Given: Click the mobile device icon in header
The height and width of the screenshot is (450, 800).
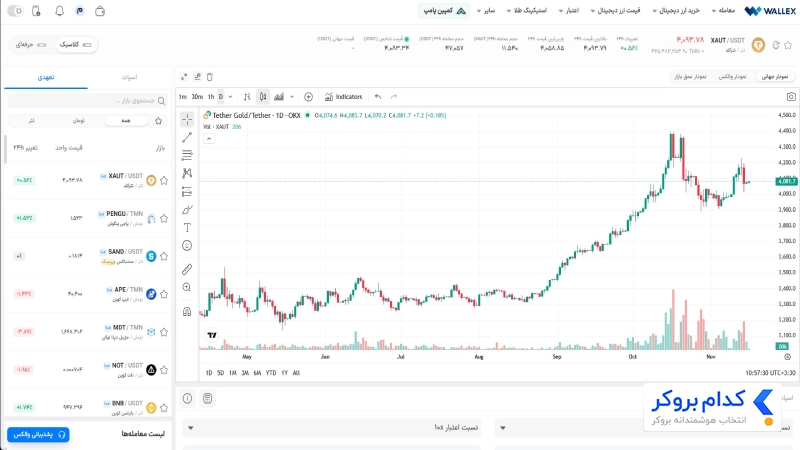Looking at the screenshot, I should pos(36,11).
